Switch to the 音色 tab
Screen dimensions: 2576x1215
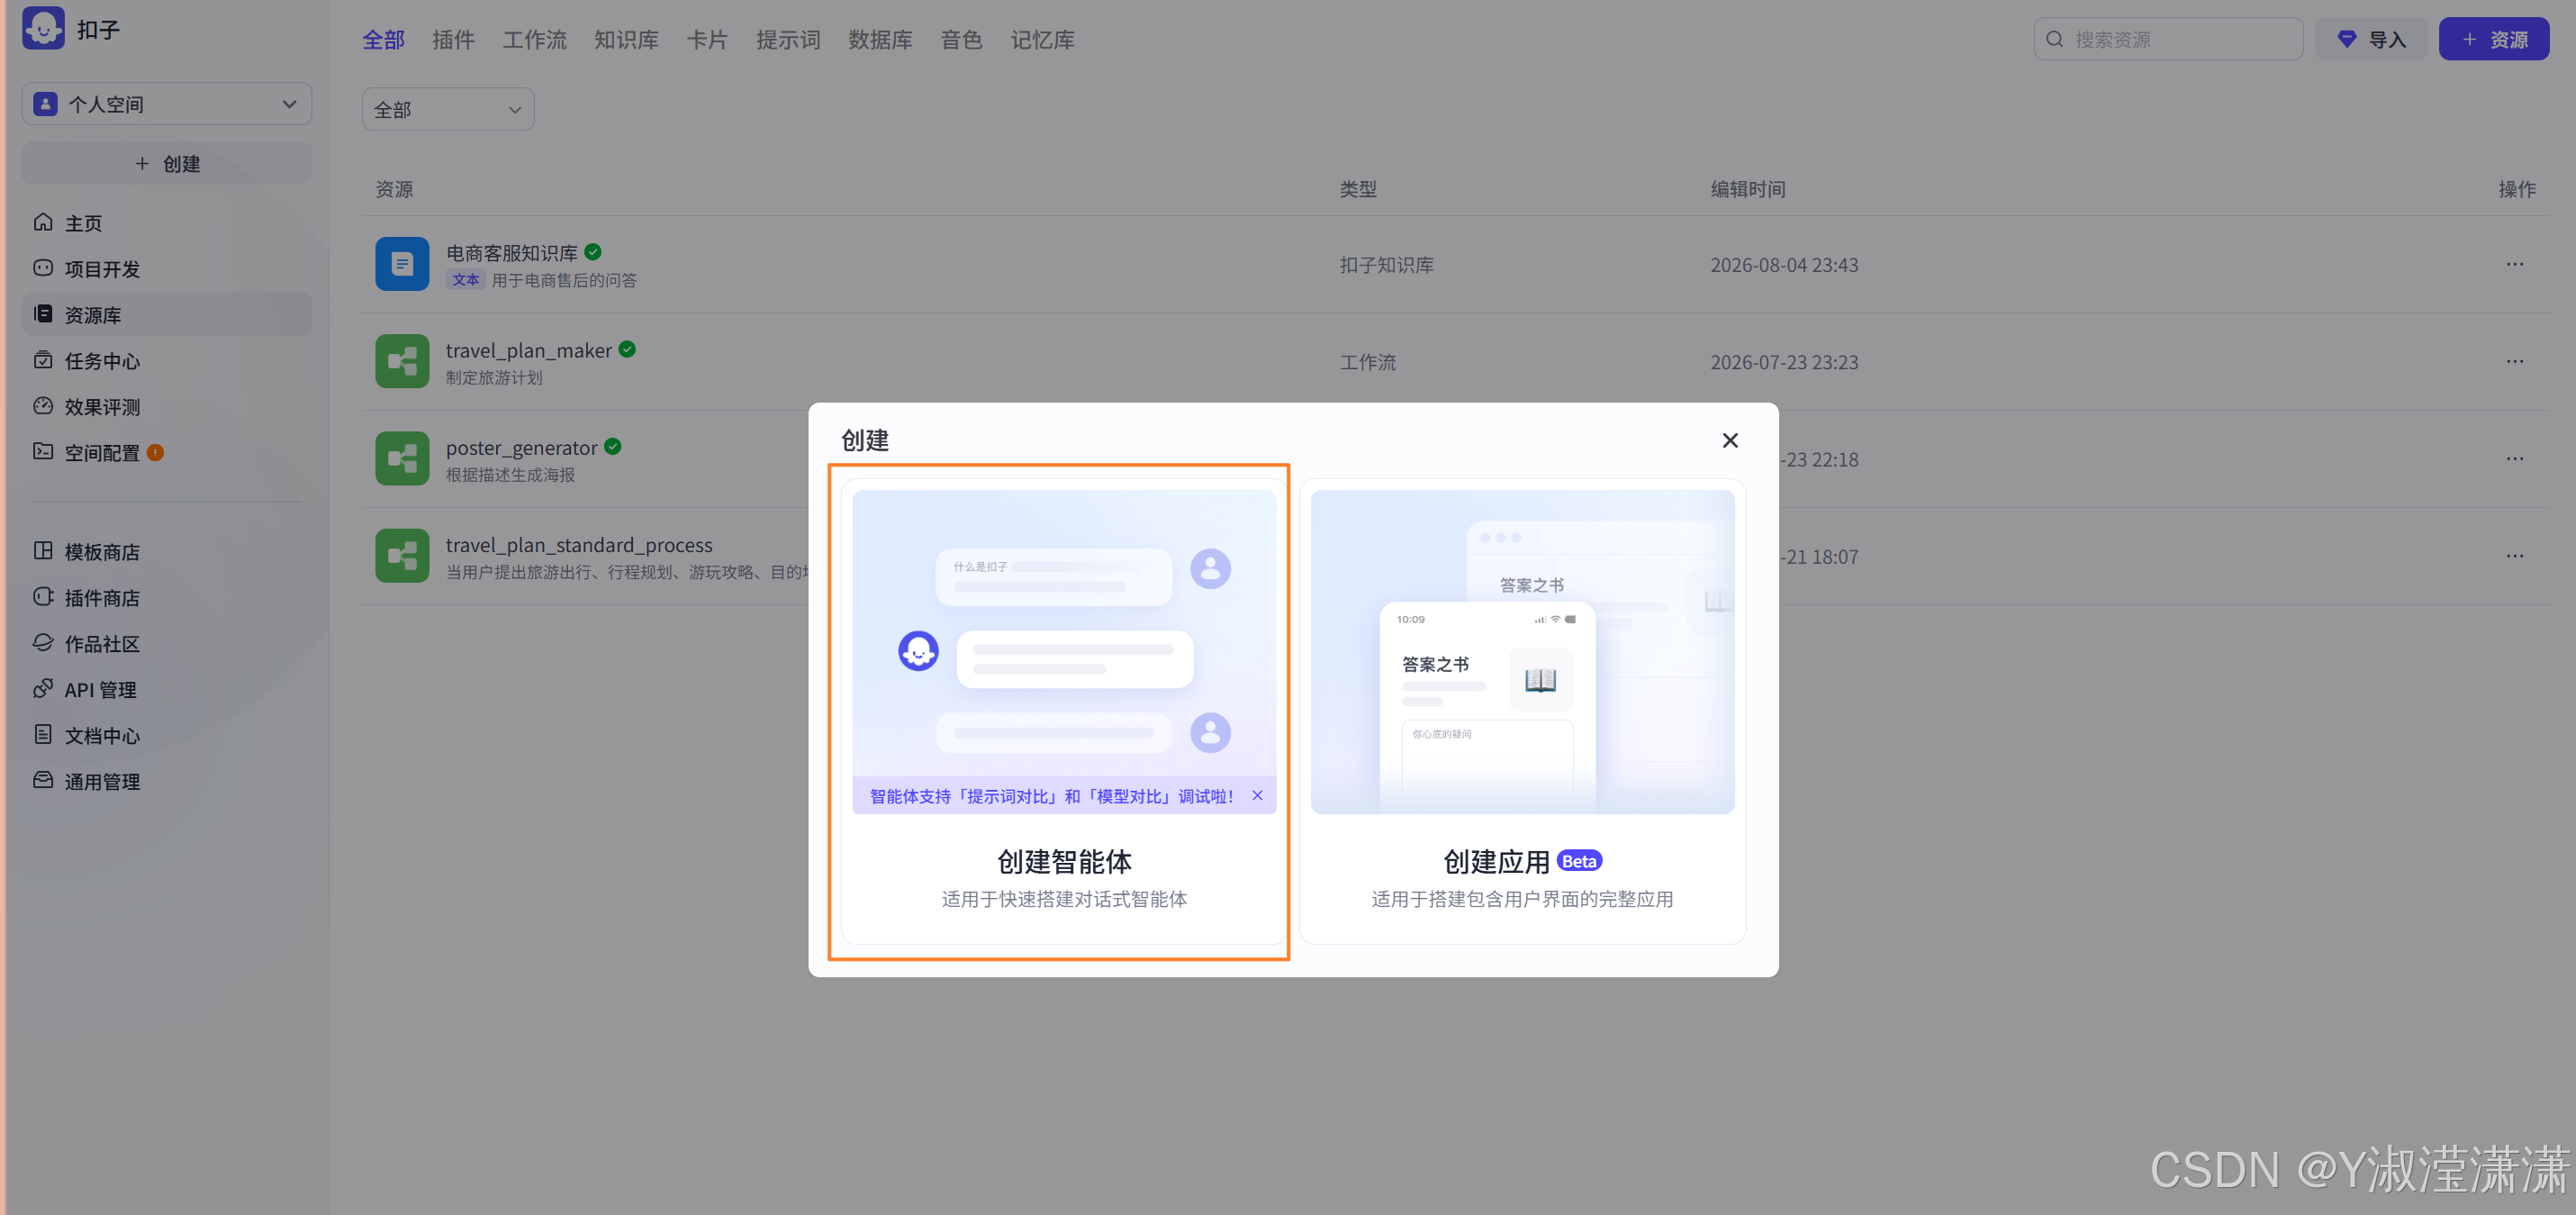(961, 40)
